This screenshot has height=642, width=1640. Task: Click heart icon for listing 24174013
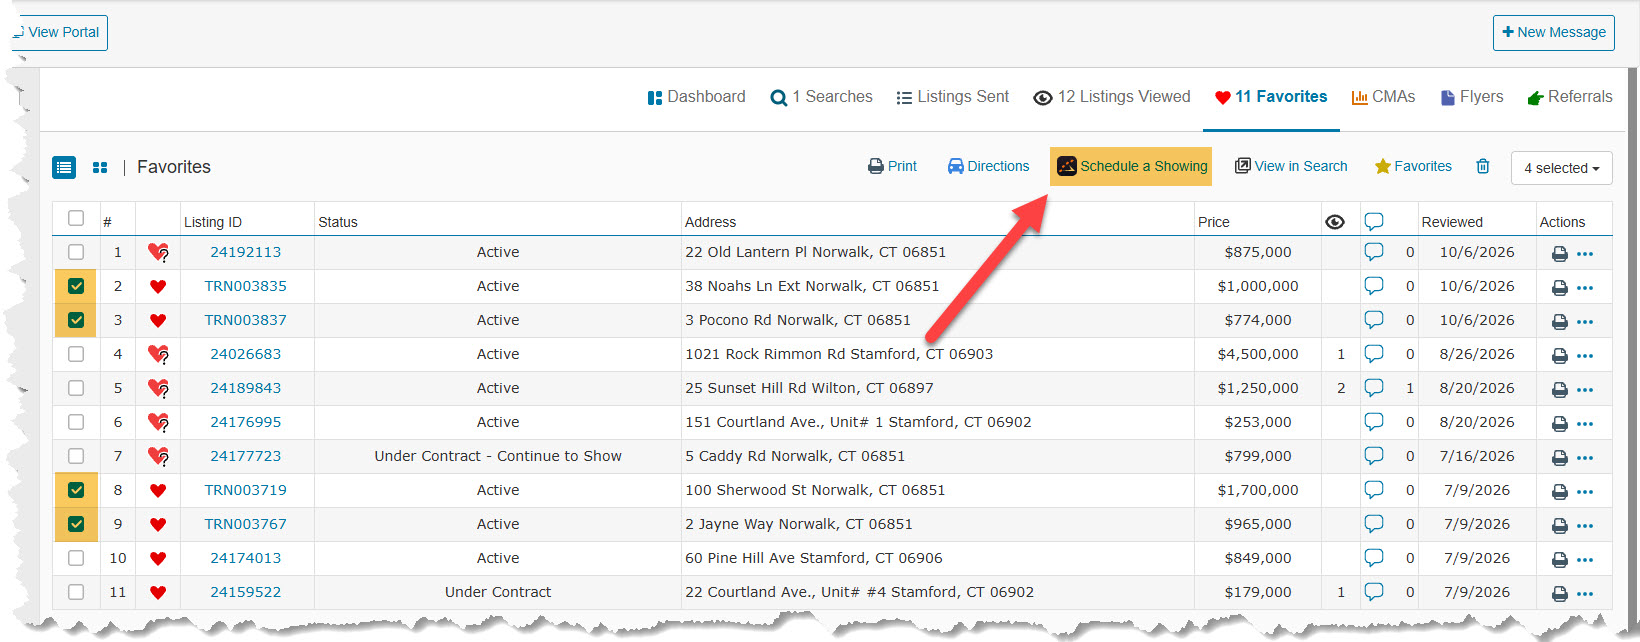tap(157, 558)
